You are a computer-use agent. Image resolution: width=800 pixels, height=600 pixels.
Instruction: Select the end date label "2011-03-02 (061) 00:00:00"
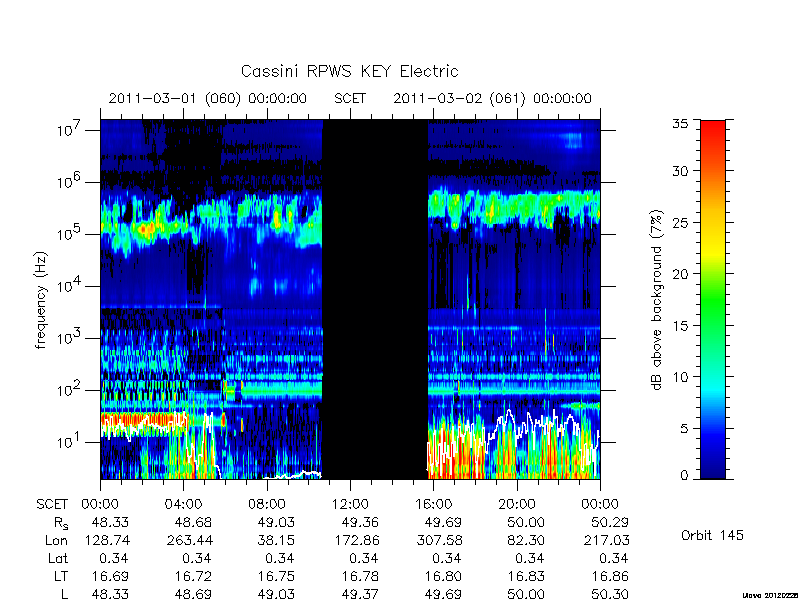(x=492, y=98)
